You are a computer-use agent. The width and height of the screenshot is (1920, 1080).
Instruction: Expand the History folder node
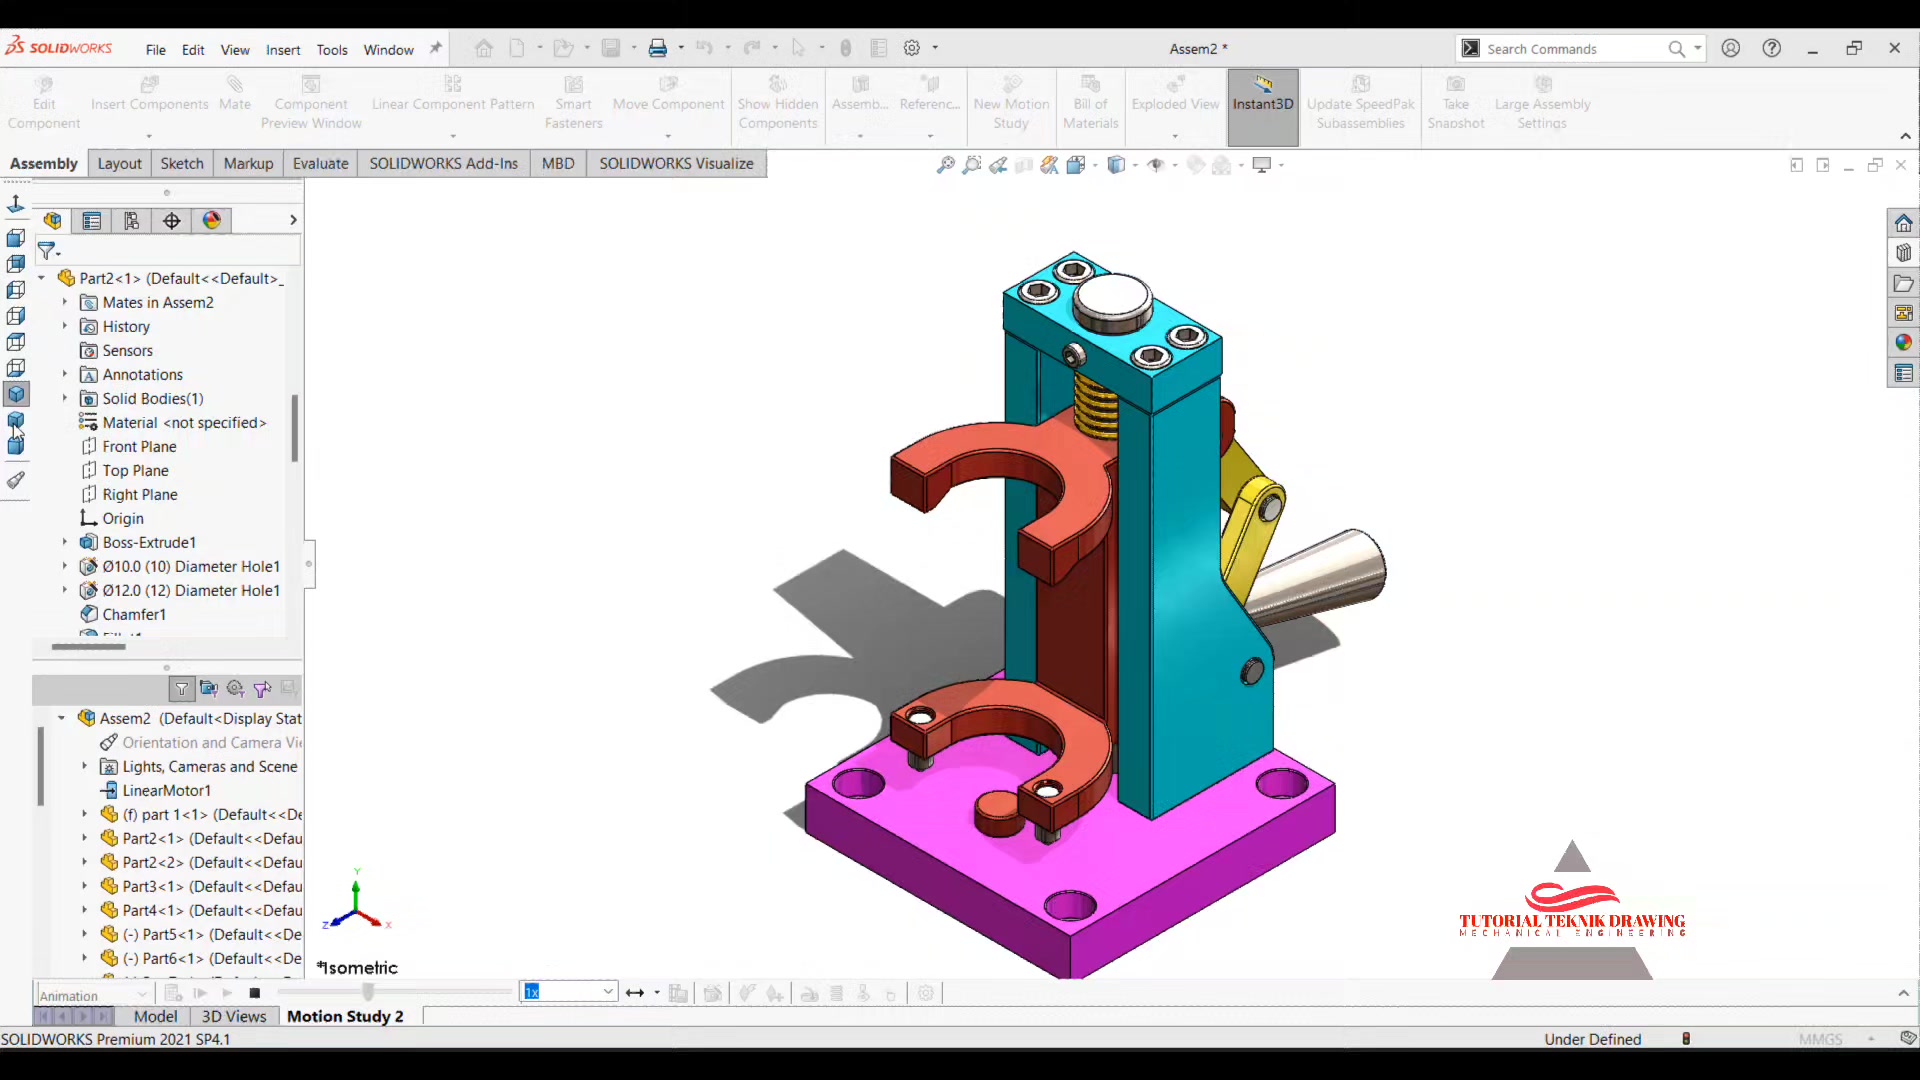(x=65, y=326)
